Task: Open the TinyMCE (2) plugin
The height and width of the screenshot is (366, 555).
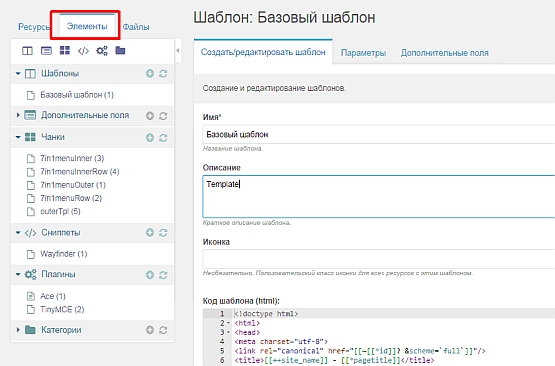Action: click(x=62, y=309)
